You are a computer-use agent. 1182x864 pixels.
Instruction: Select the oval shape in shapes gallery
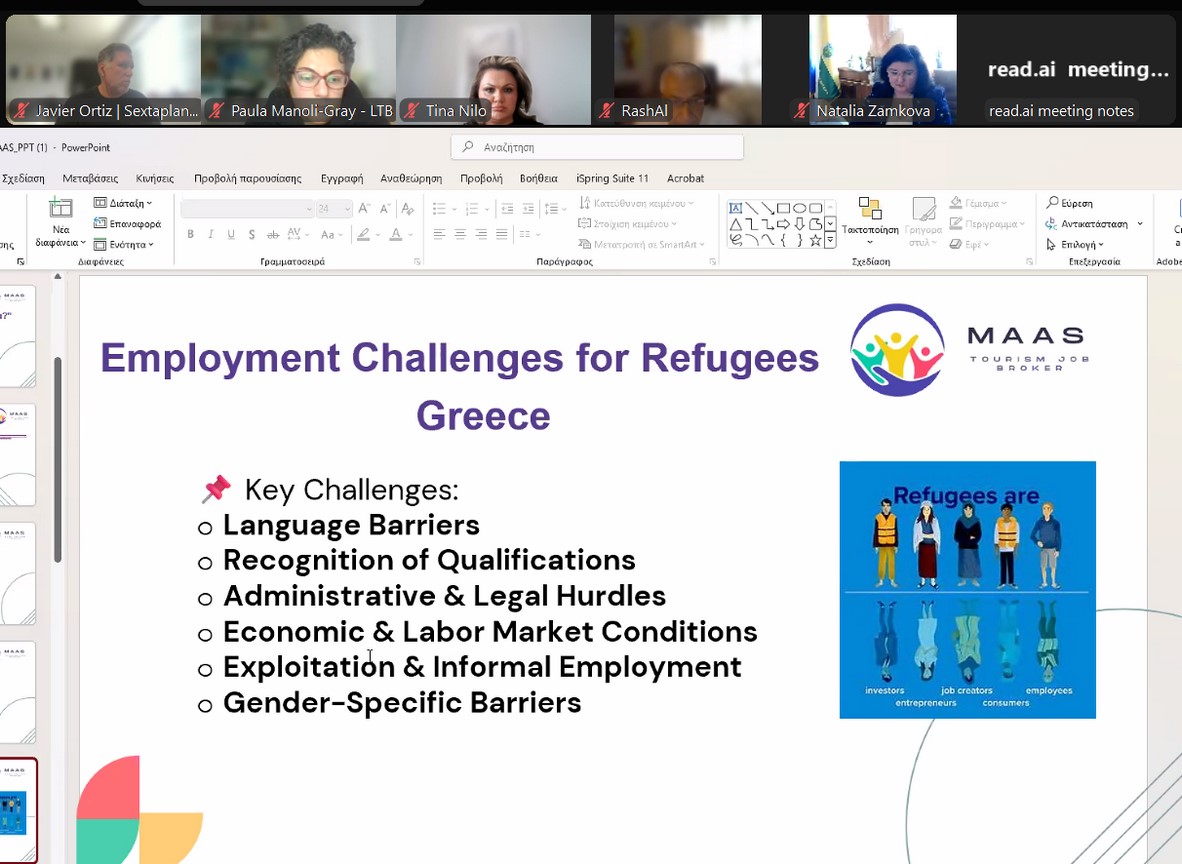800,208
